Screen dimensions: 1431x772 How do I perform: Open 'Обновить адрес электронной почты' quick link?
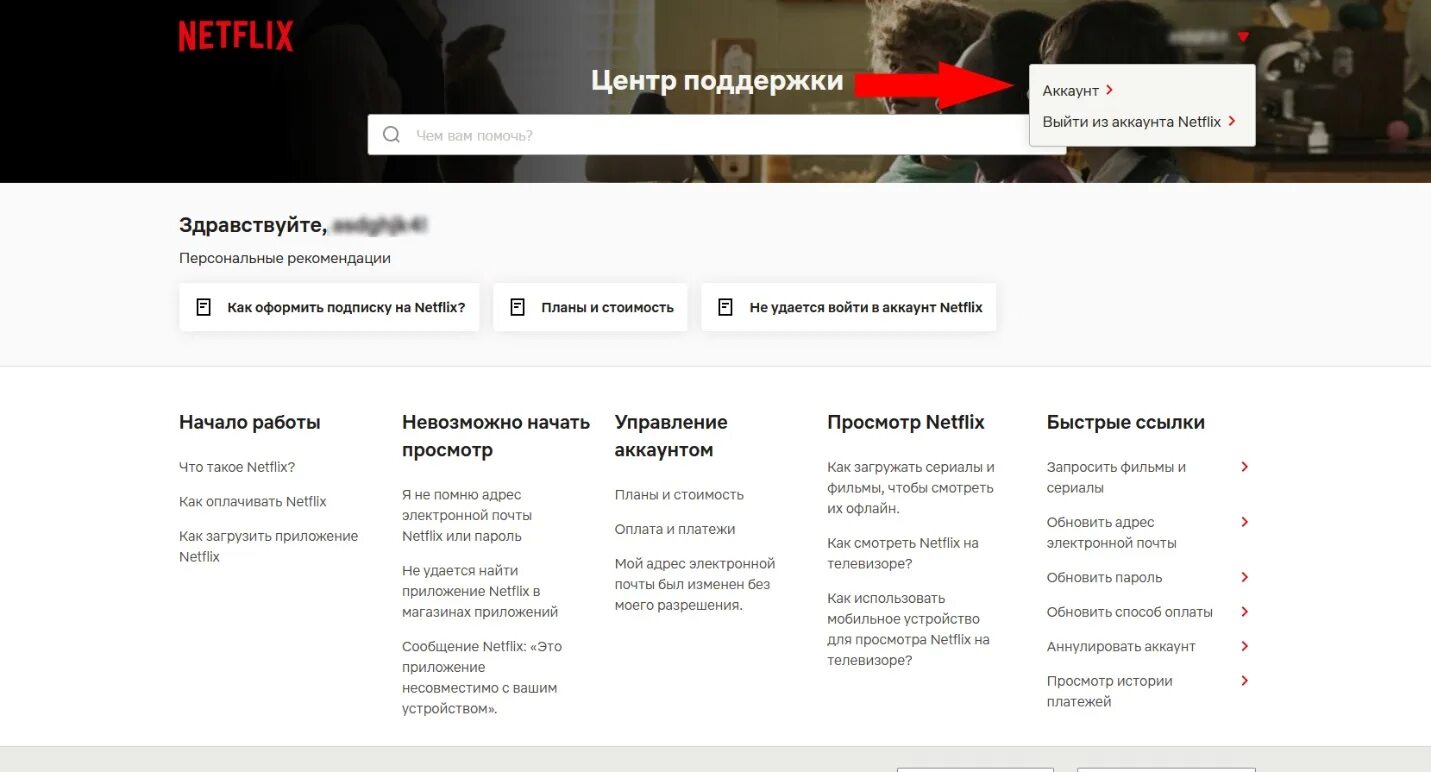(x=1112, y=532)
